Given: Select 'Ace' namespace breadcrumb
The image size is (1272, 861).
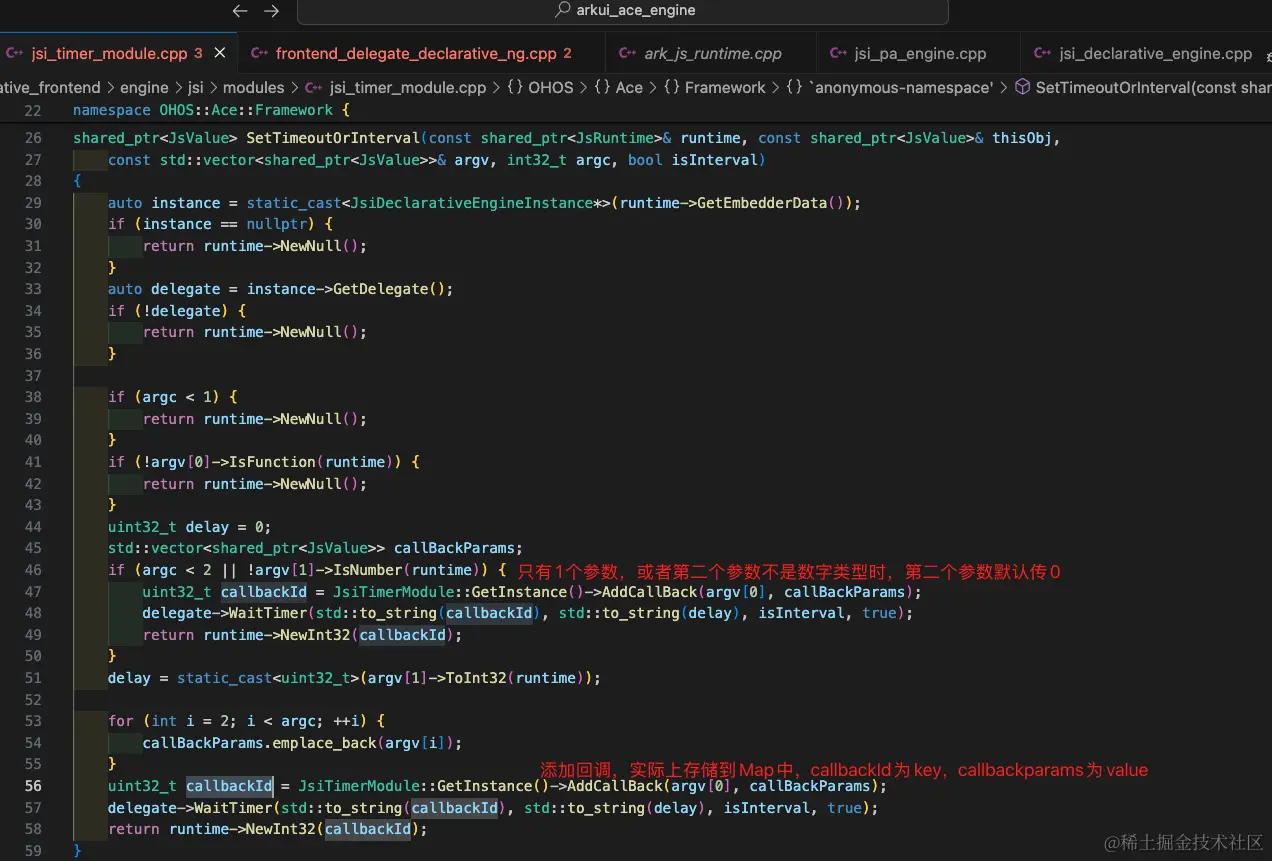Looking at the screenshot, I should 629,87.
